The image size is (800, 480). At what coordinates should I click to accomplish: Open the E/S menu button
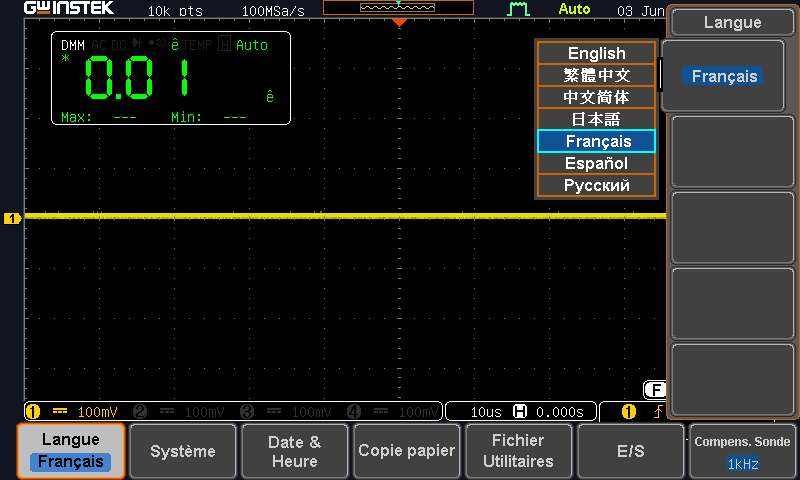tap(631, 451)
